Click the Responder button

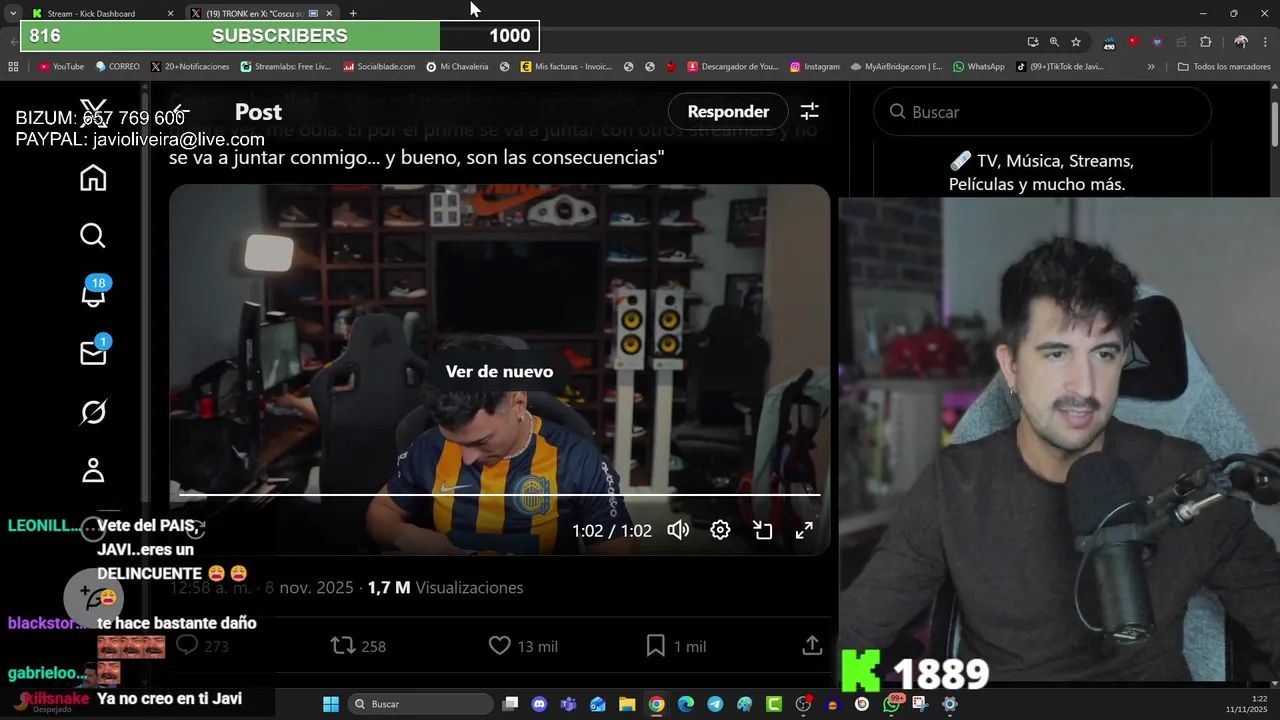click(728, 112)
